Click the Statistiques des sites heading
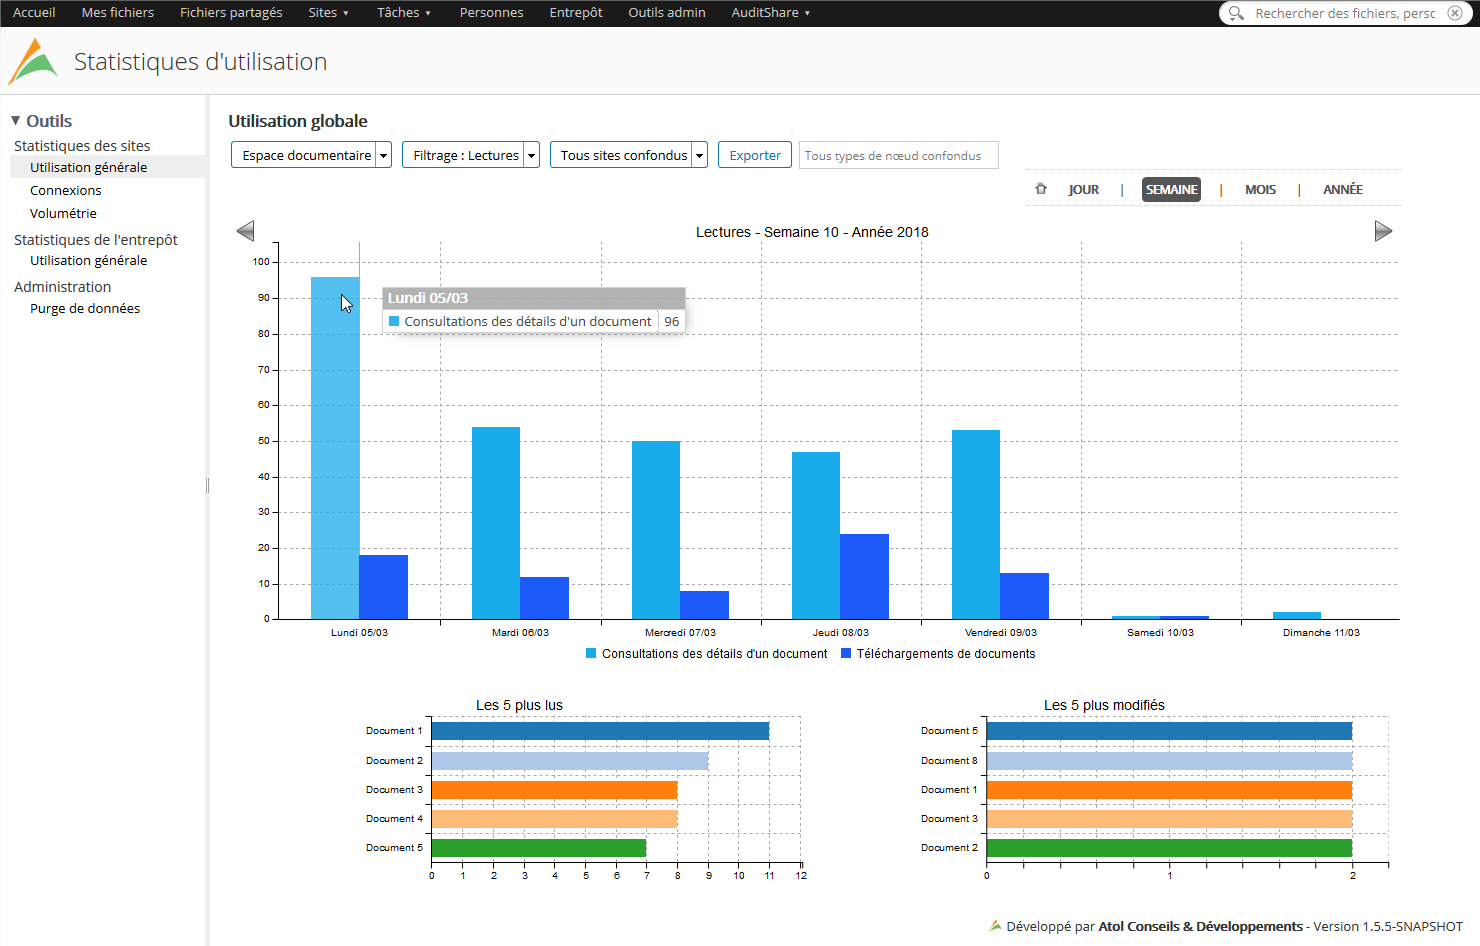Image resolution: width=1480 pixels, height=946 pixels. (82, 146)
